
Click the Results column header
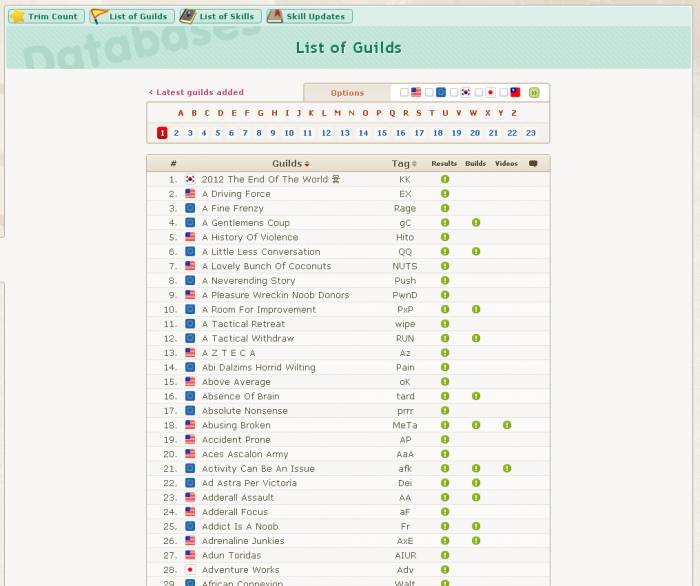pos(444,164)
